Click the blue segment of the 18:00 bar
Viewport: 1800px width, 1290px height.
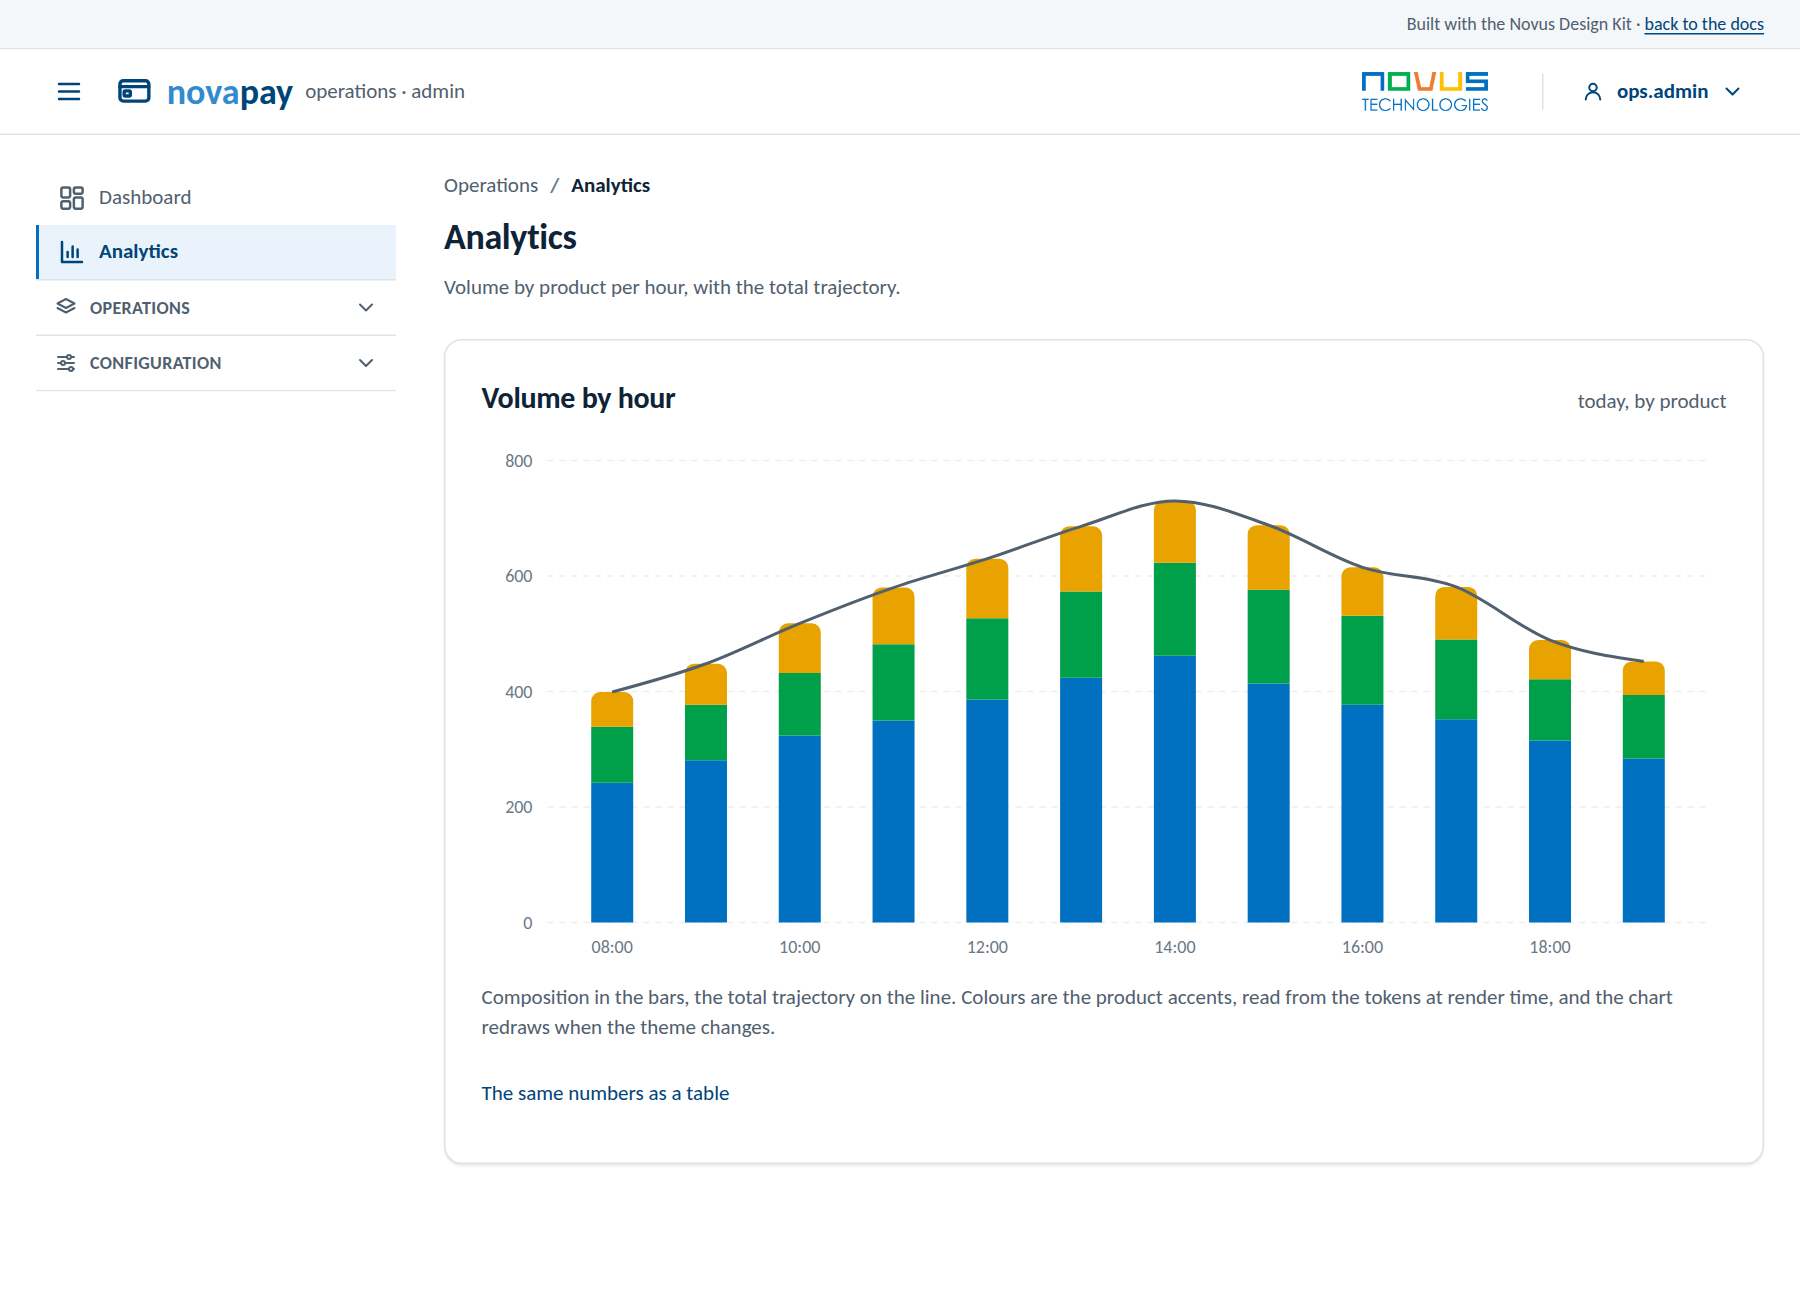pyautogui.click(x=1550, y=831)
